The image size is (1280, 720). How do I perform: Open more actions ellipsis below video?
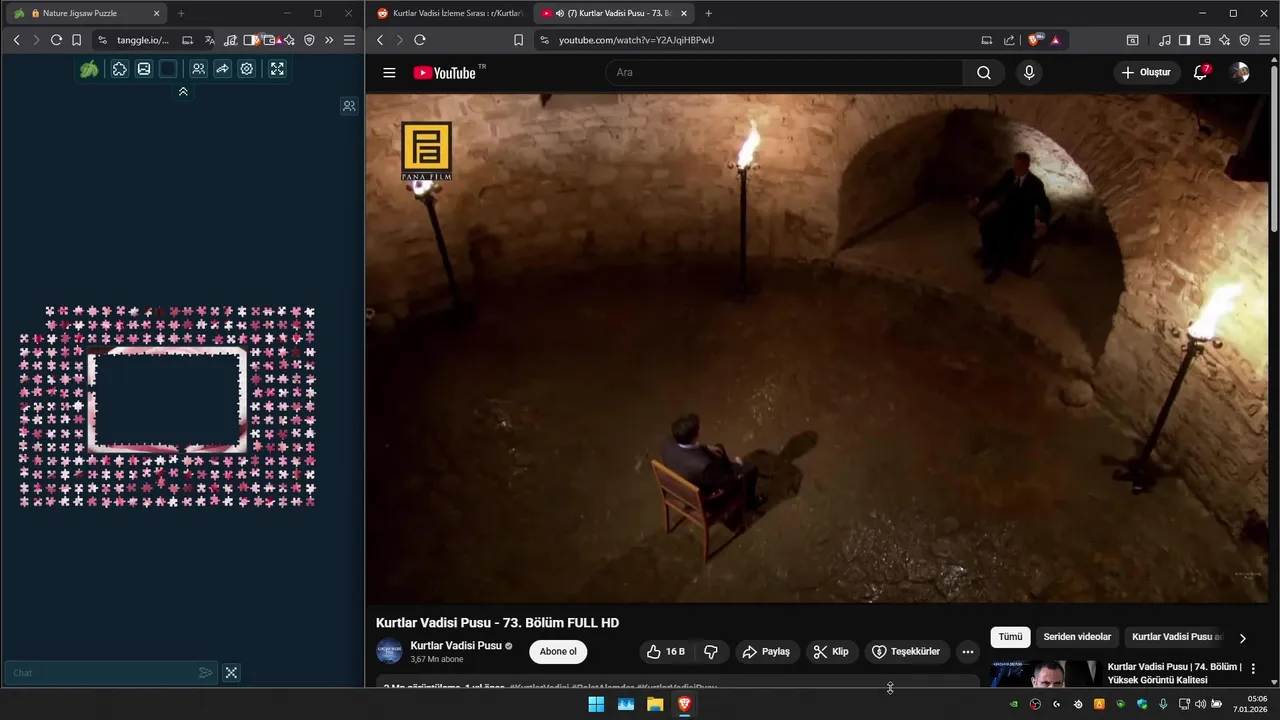pos(967,651)
